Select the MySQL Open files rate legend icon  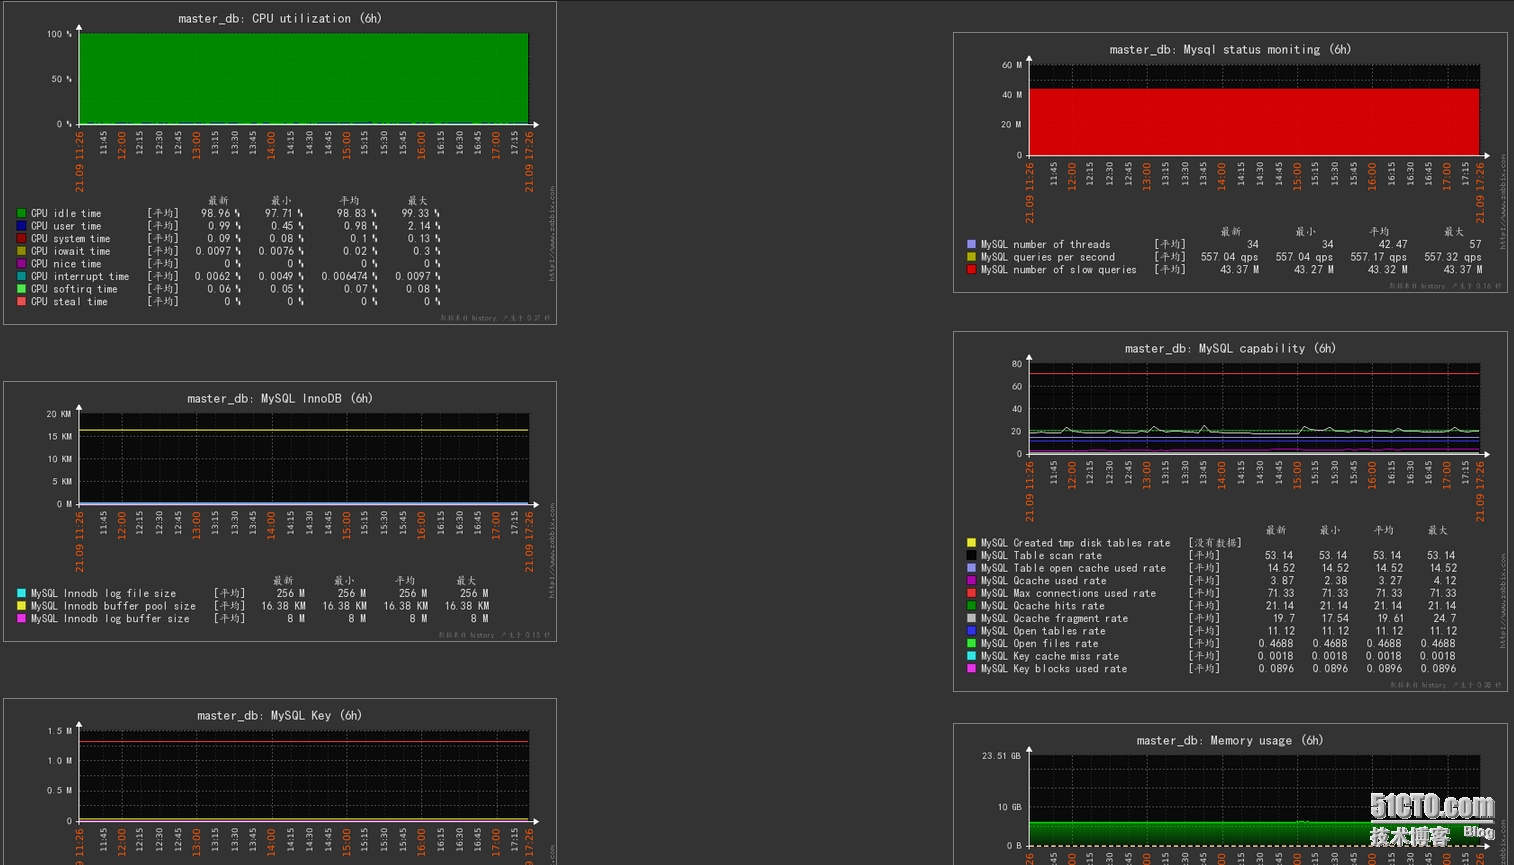[971, 643]
